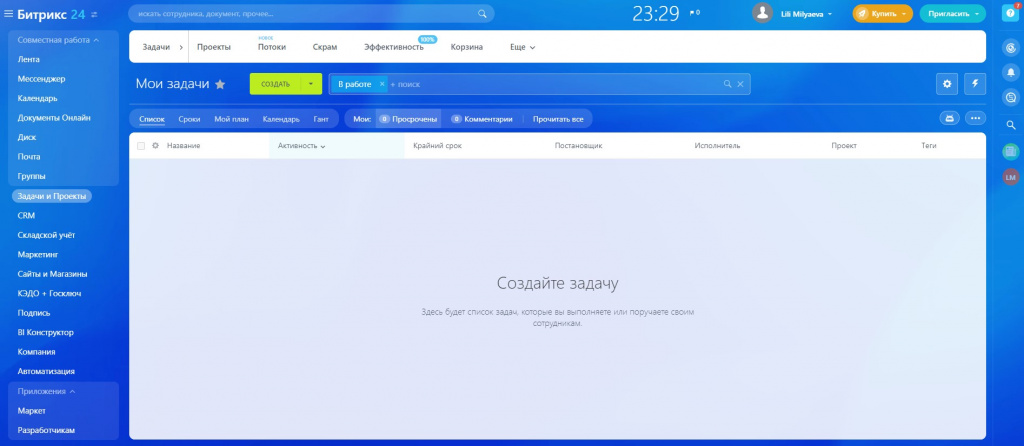Filter by Просрочены counter
This screenshot has height=446, width=1024.
click(x=408, y=119)
